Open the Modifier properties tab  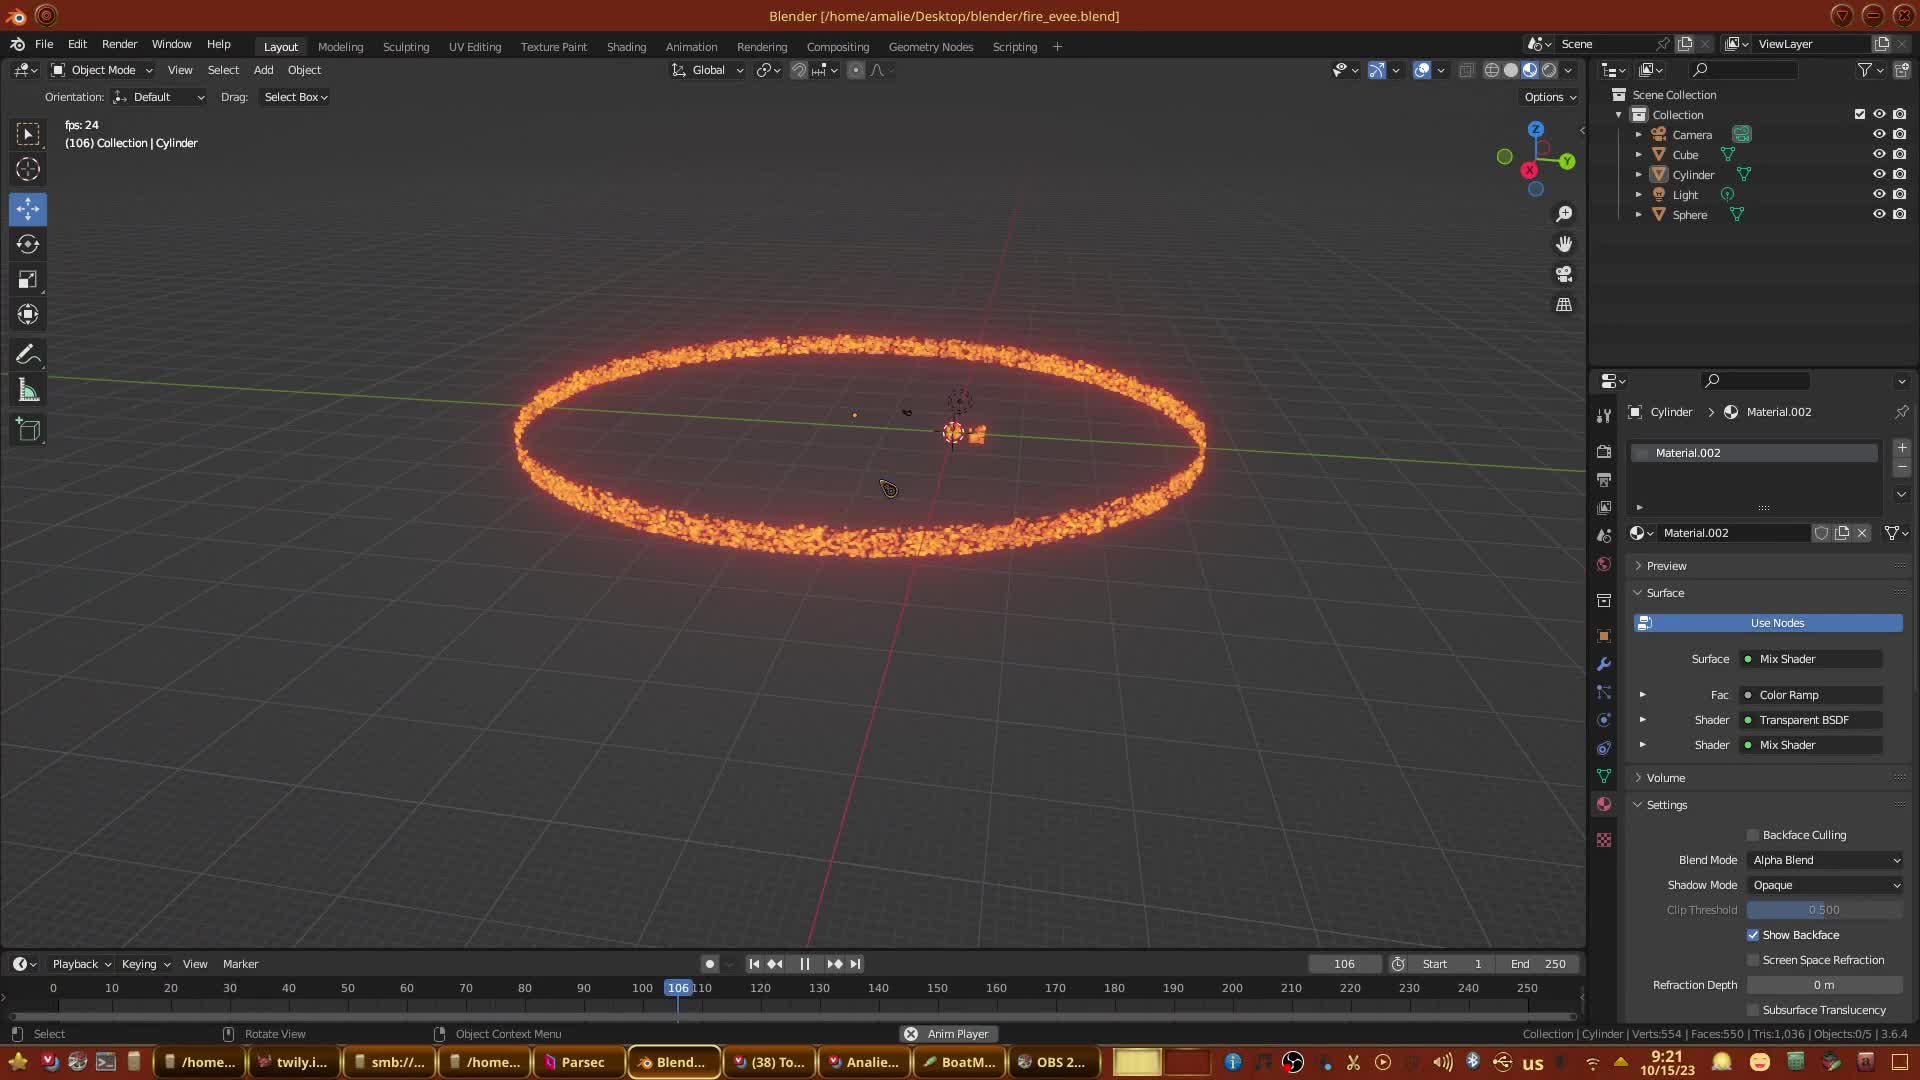[1604, 664]
